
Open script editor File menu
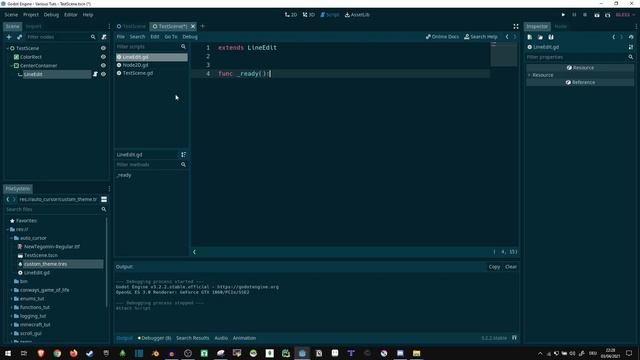[x=120, y=37]
